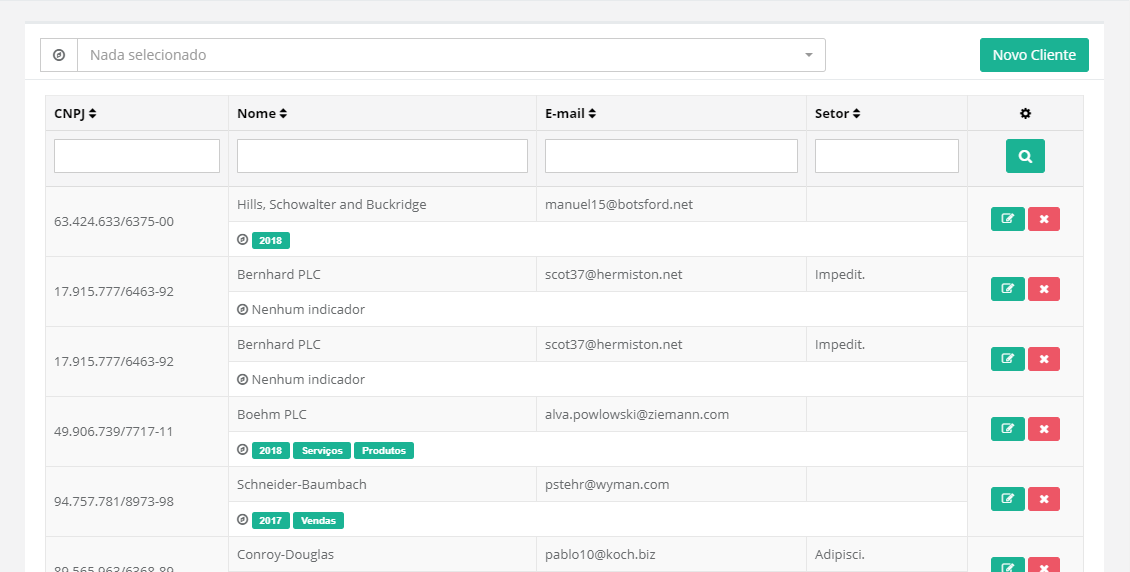Click the Vendas tag under Schneider-Baumbach

[318, 520]
